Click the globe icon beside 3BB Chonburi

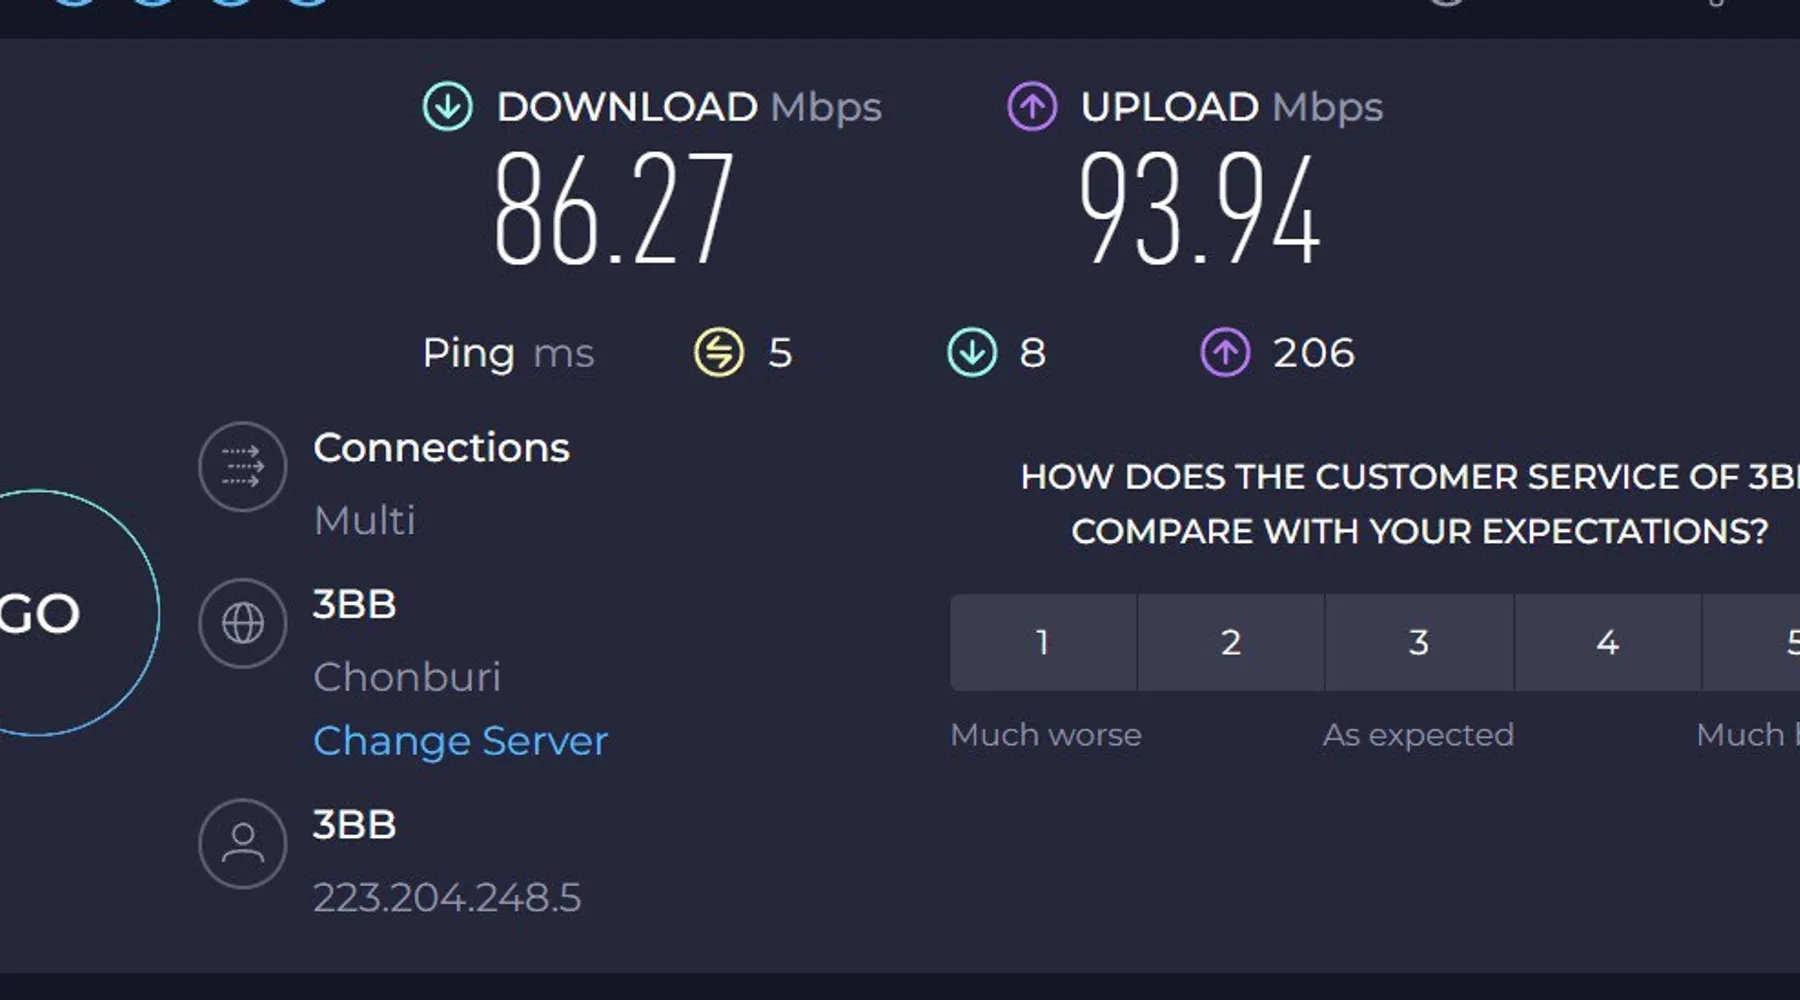click(243, 623)
